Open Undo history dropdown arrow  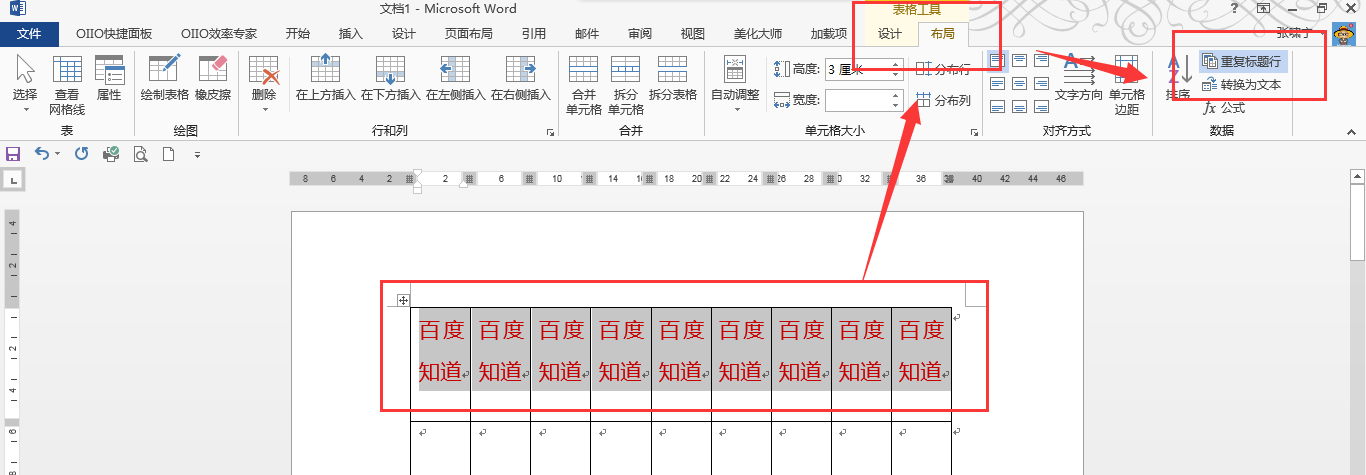click(57, 154)
